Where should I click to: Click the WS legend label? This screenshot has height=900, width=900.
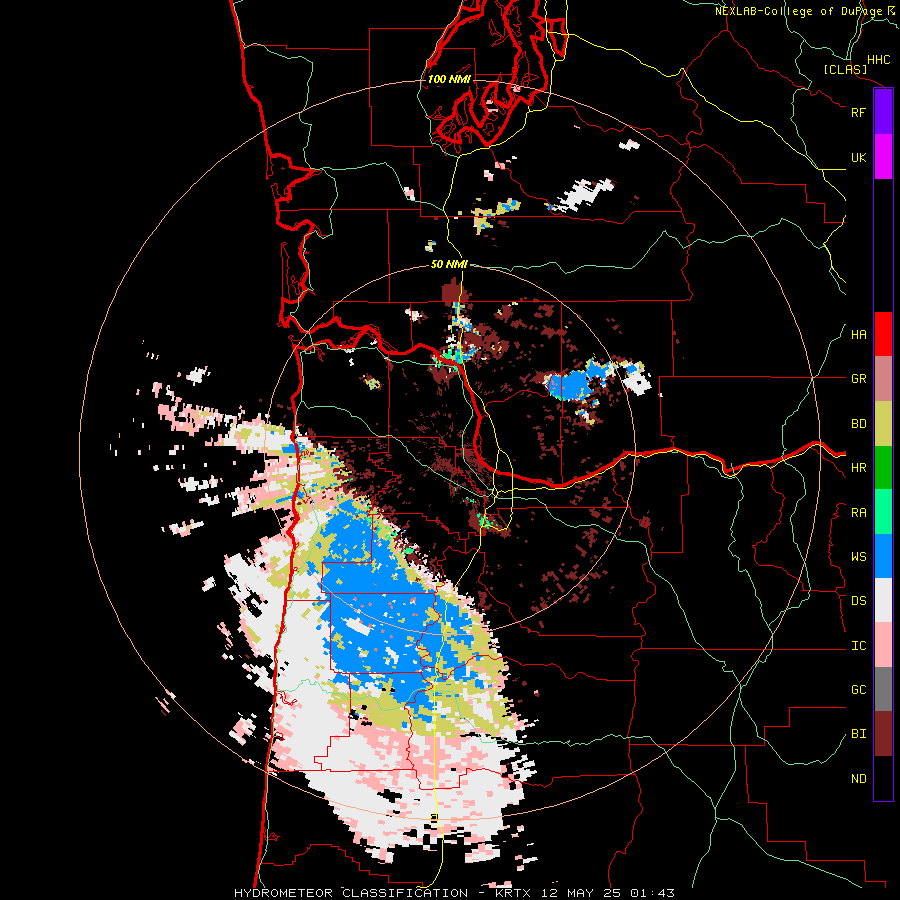[x=858, y=557]
